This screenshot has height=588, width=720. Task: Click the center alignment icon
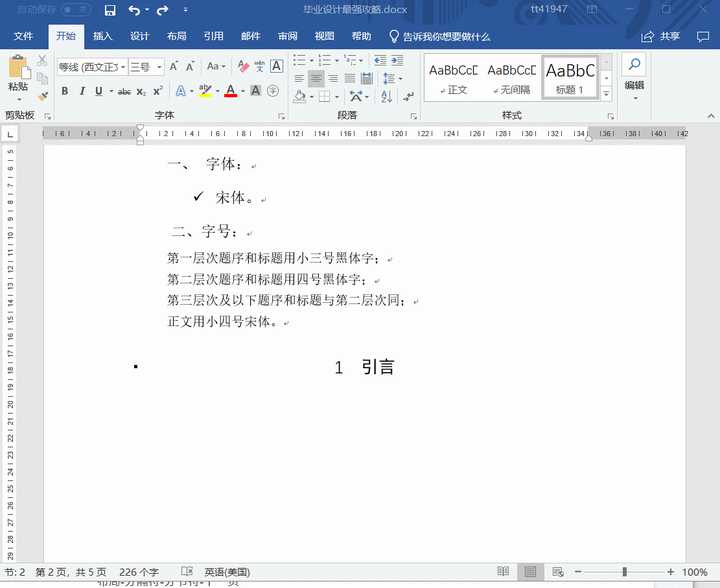316,78
